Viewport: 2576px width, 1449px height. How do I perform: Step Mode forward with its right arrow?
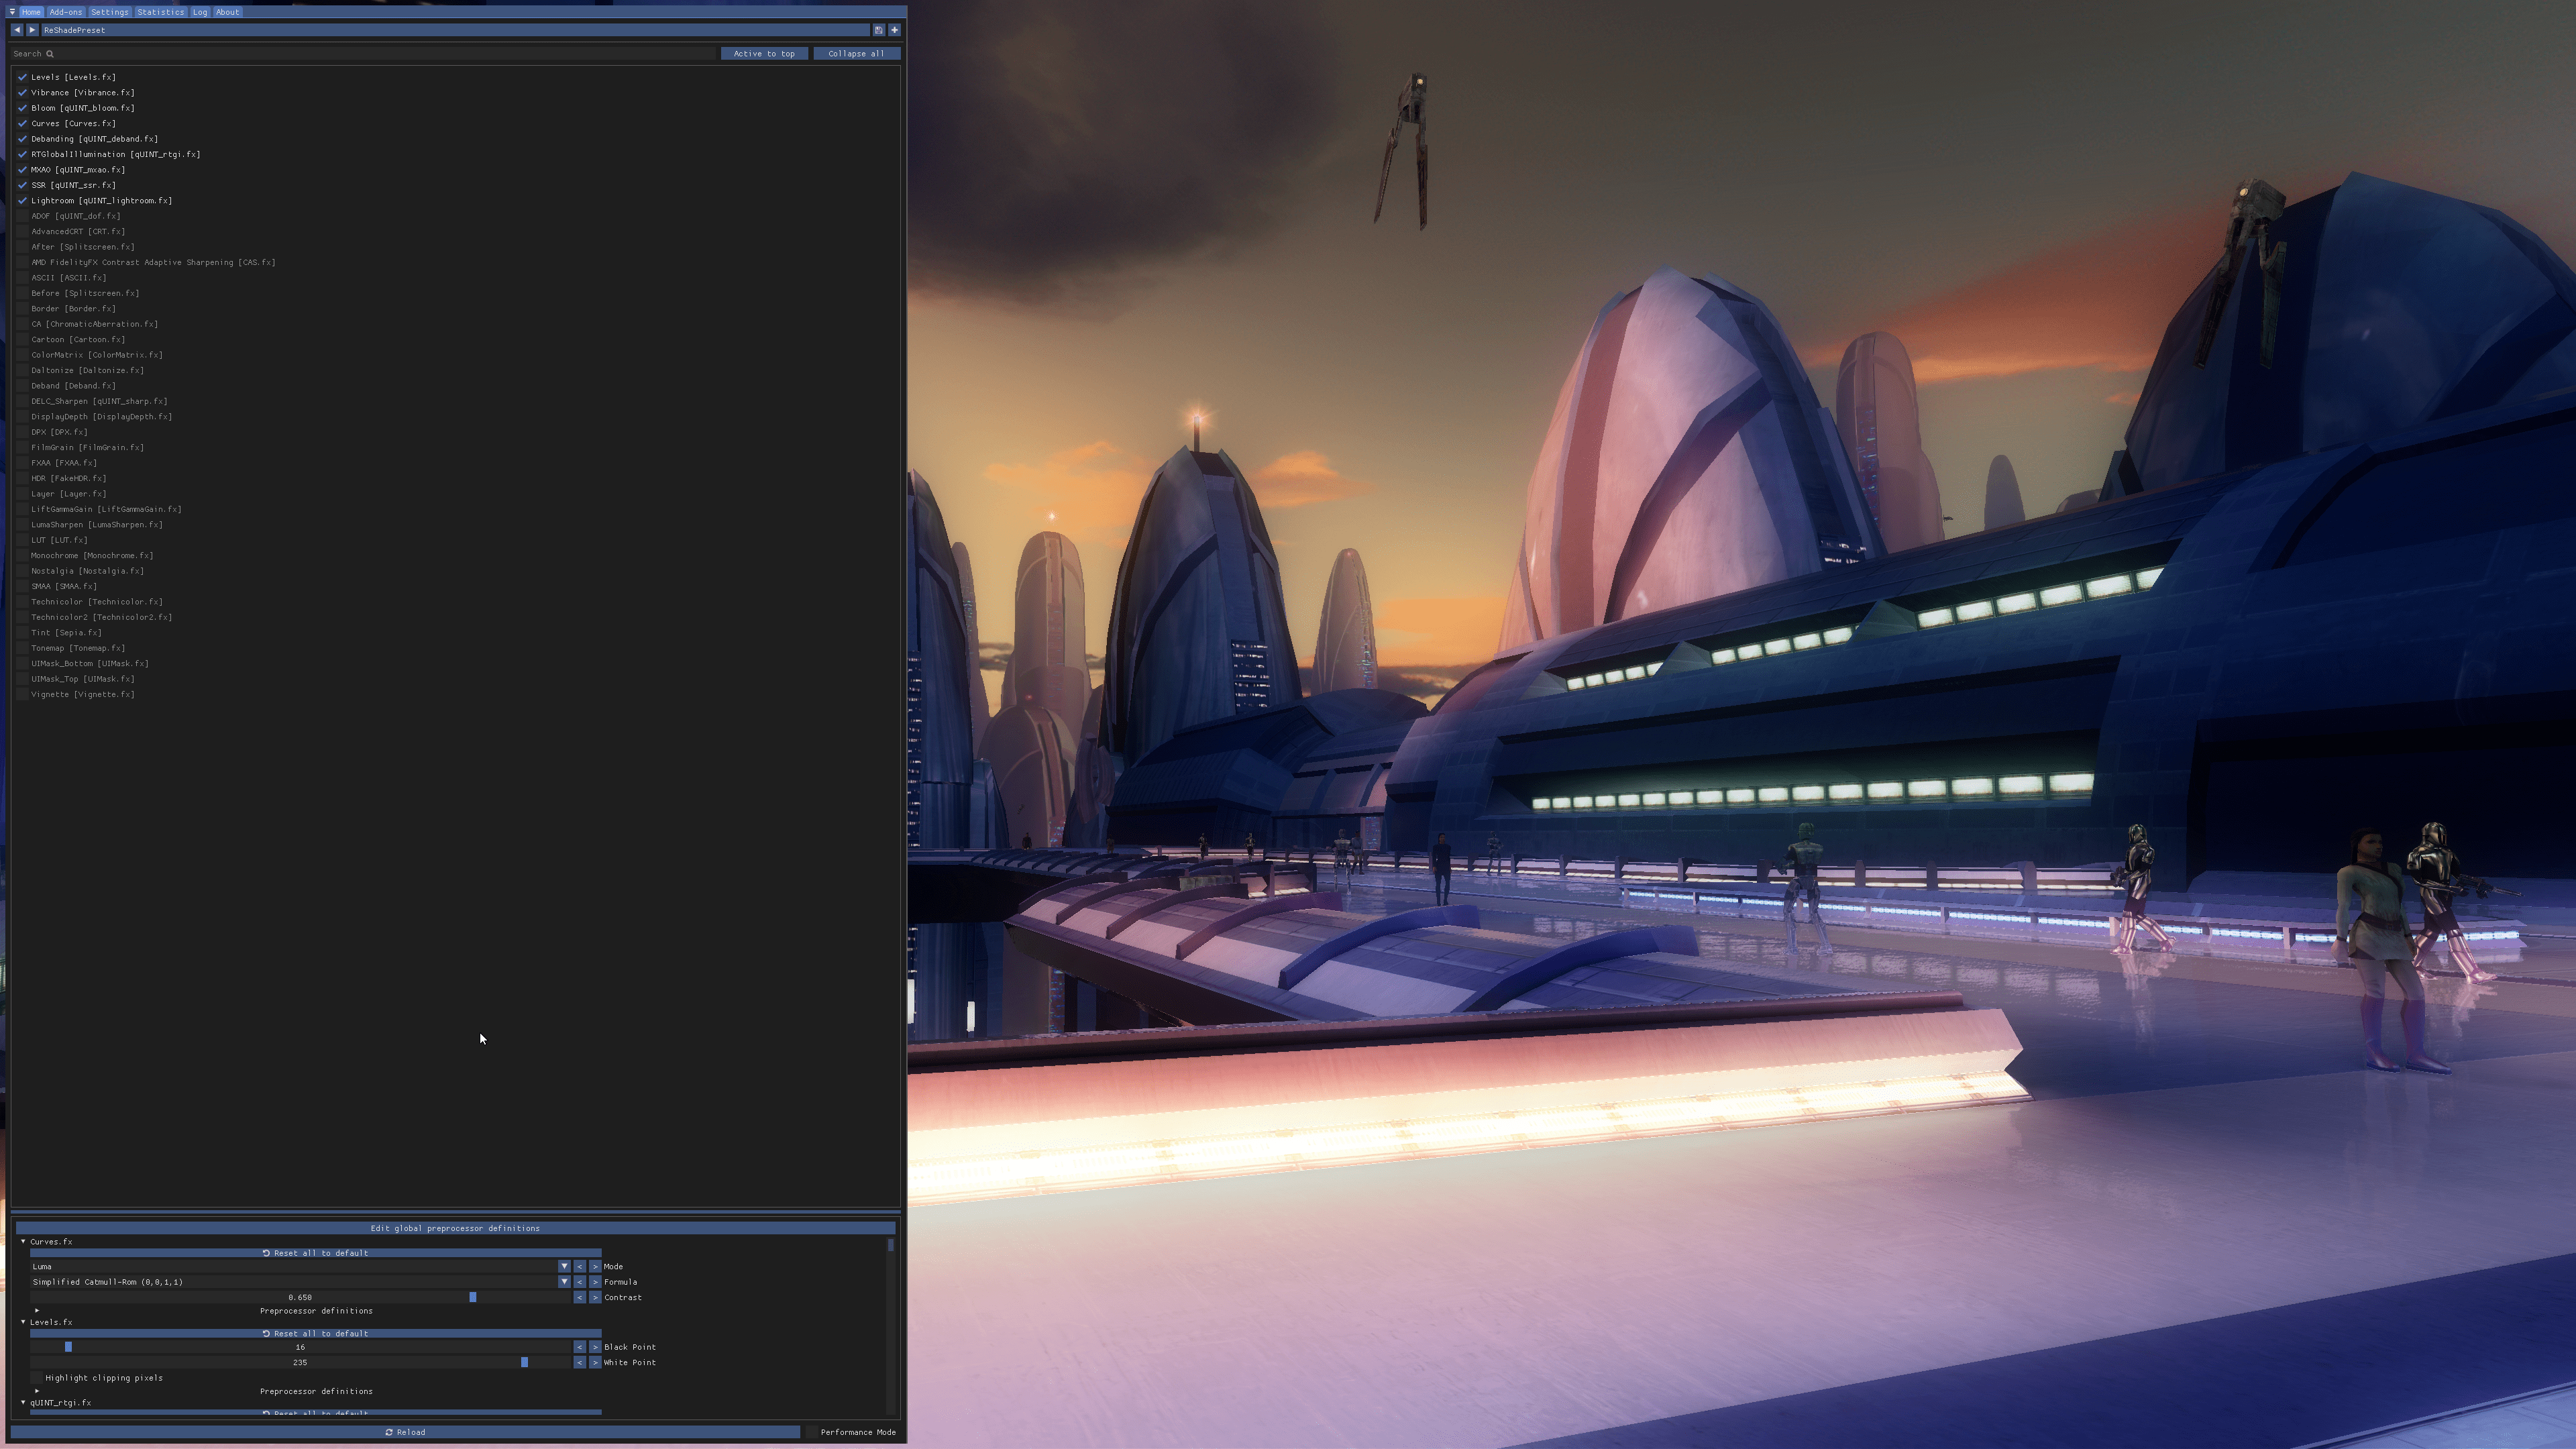coord(595,1267)
